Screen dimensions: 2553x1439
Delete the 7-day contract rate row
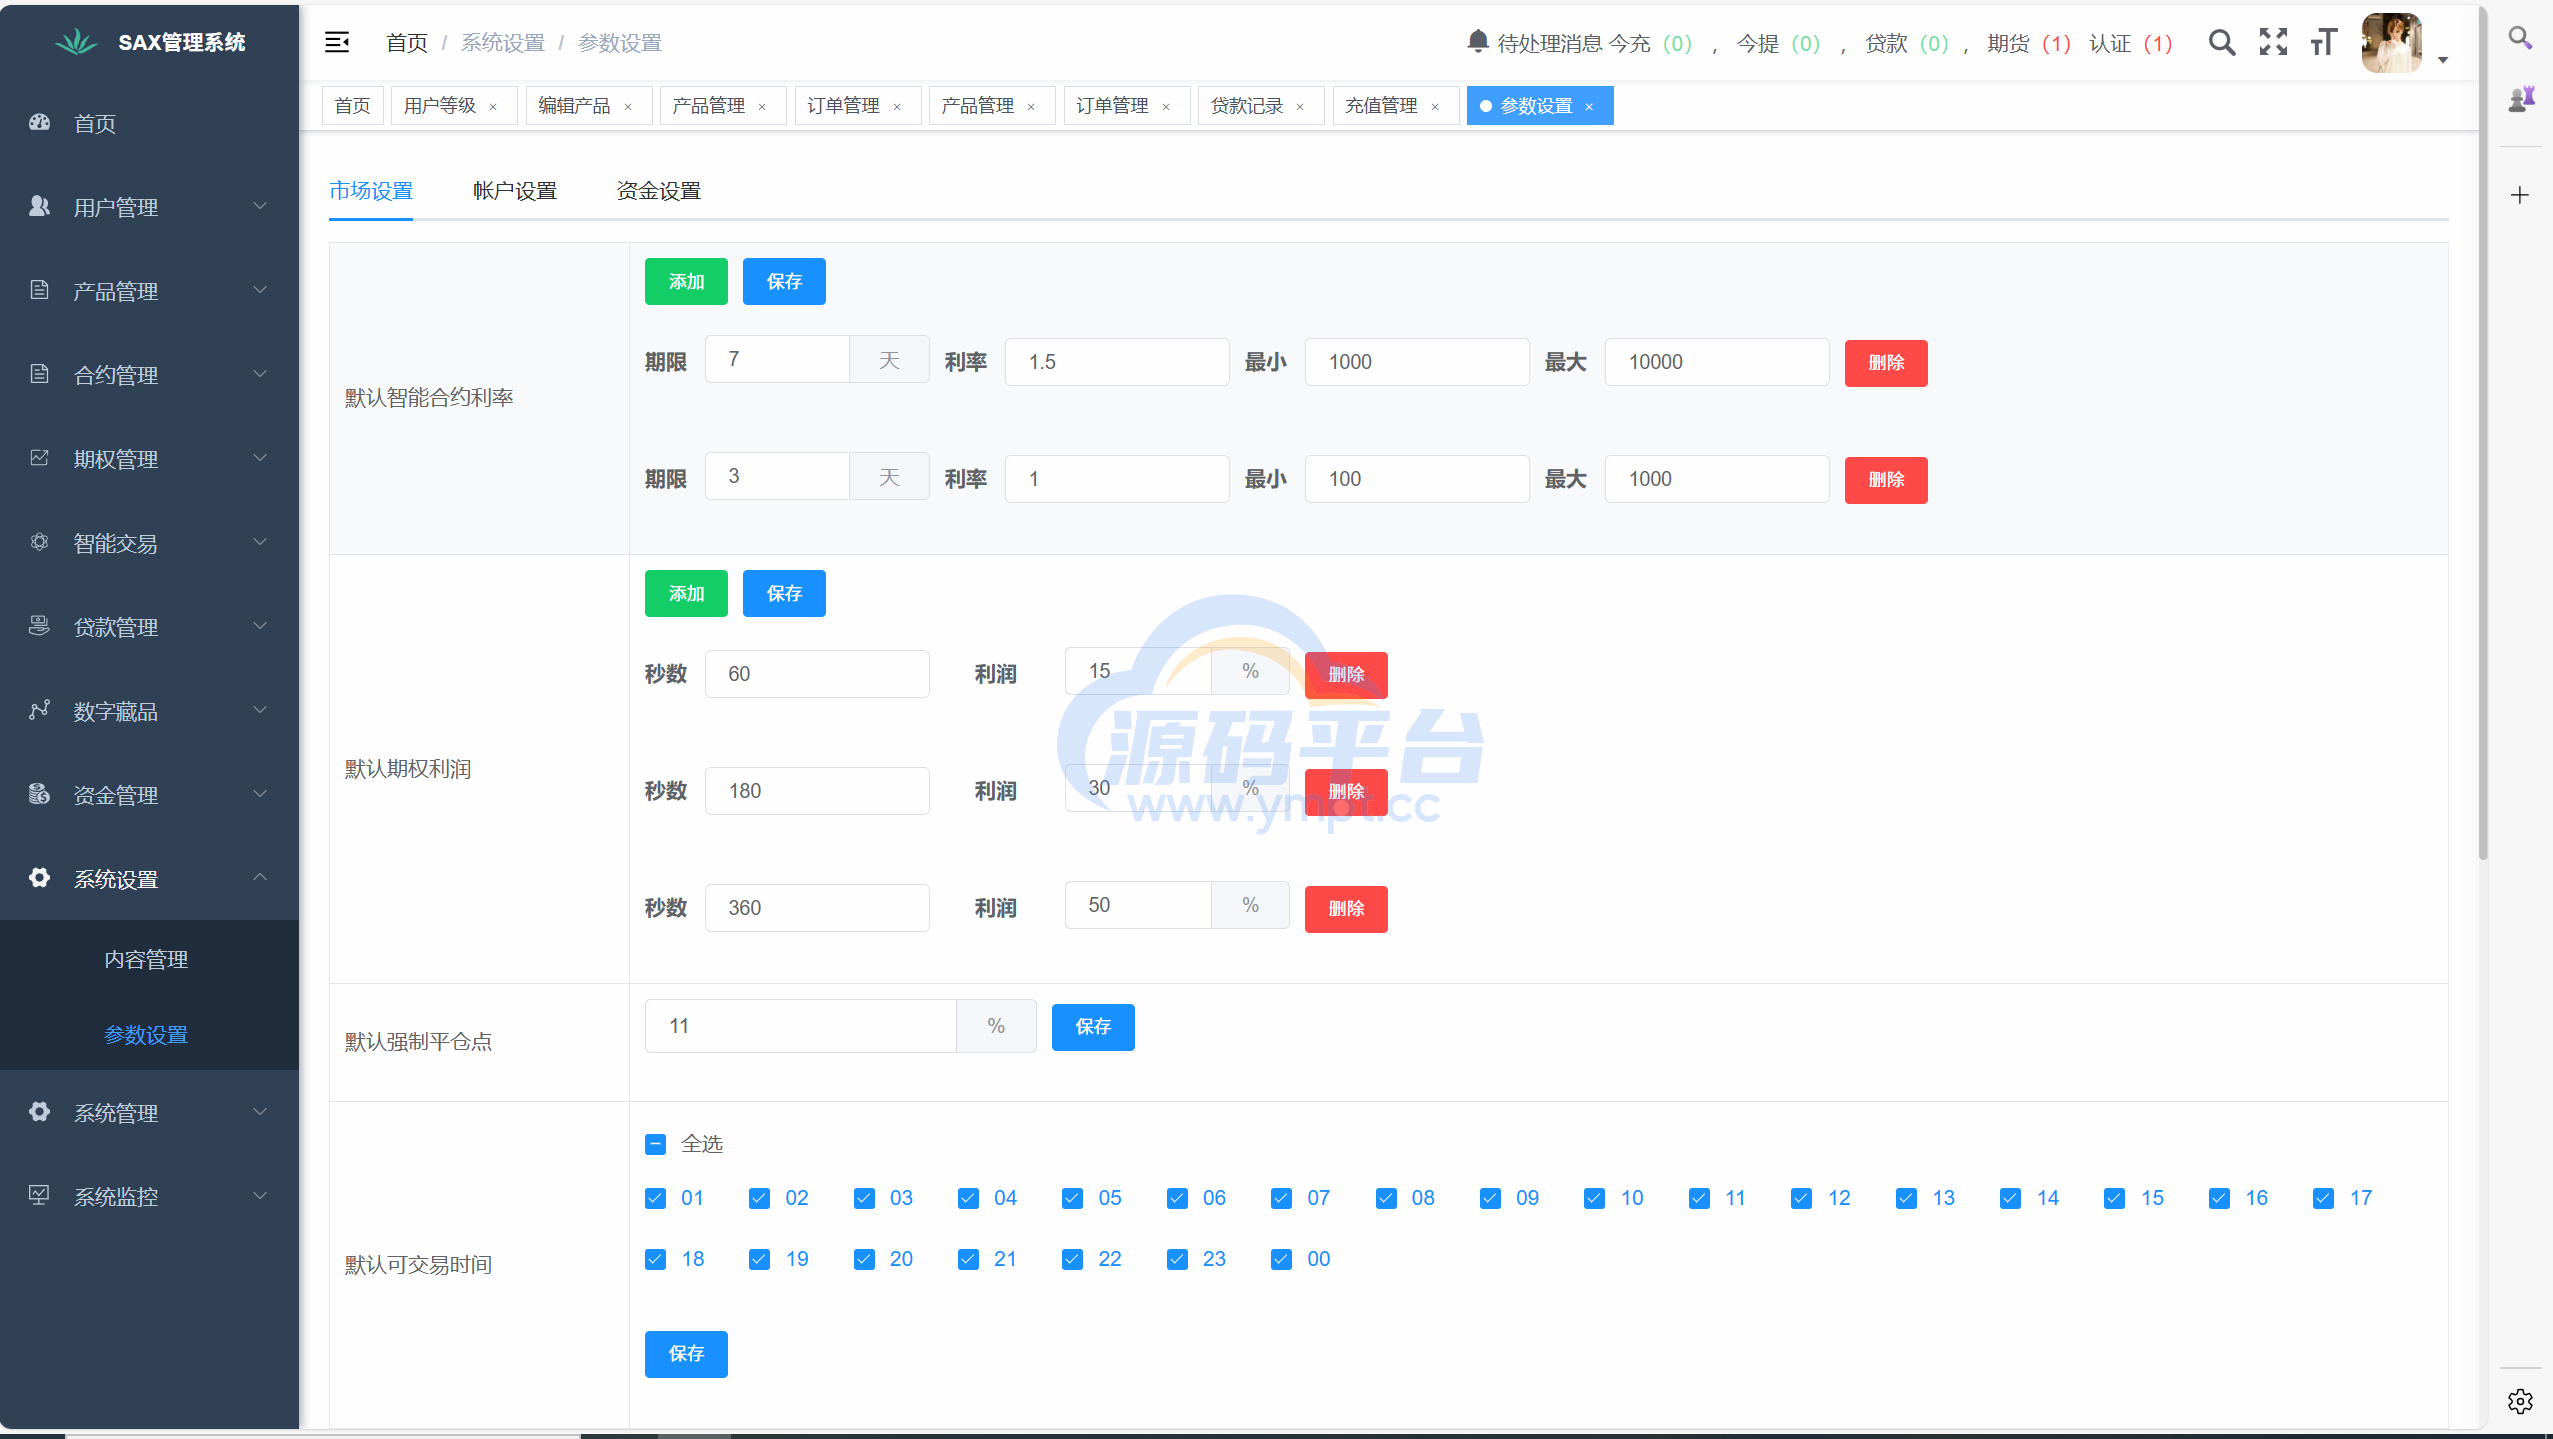click(x=1886, y=363)
